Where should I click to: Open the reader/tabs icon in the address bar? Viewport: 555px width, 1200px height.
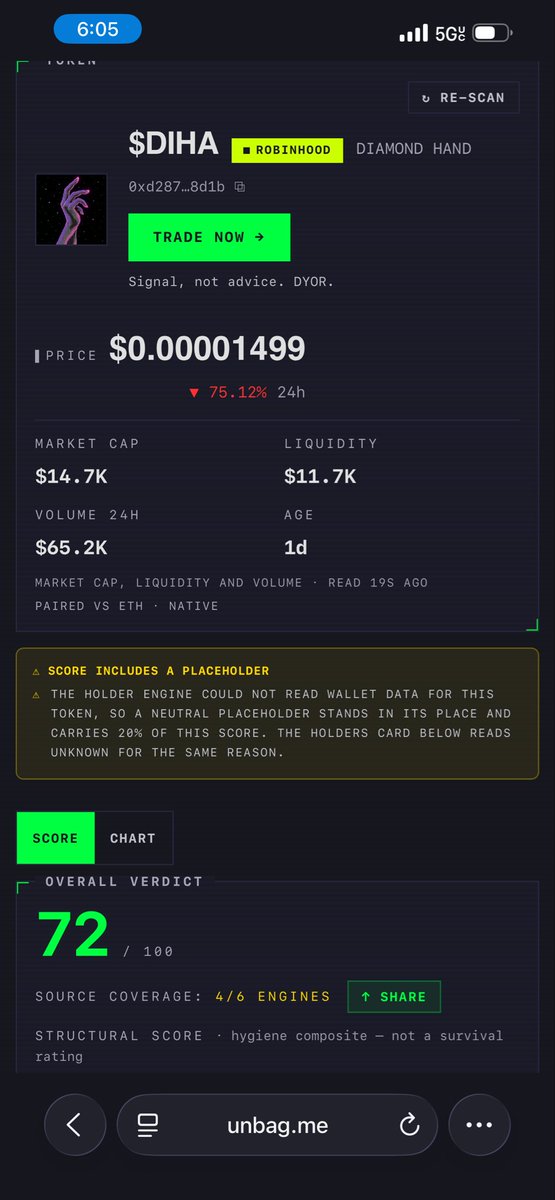148,1125
